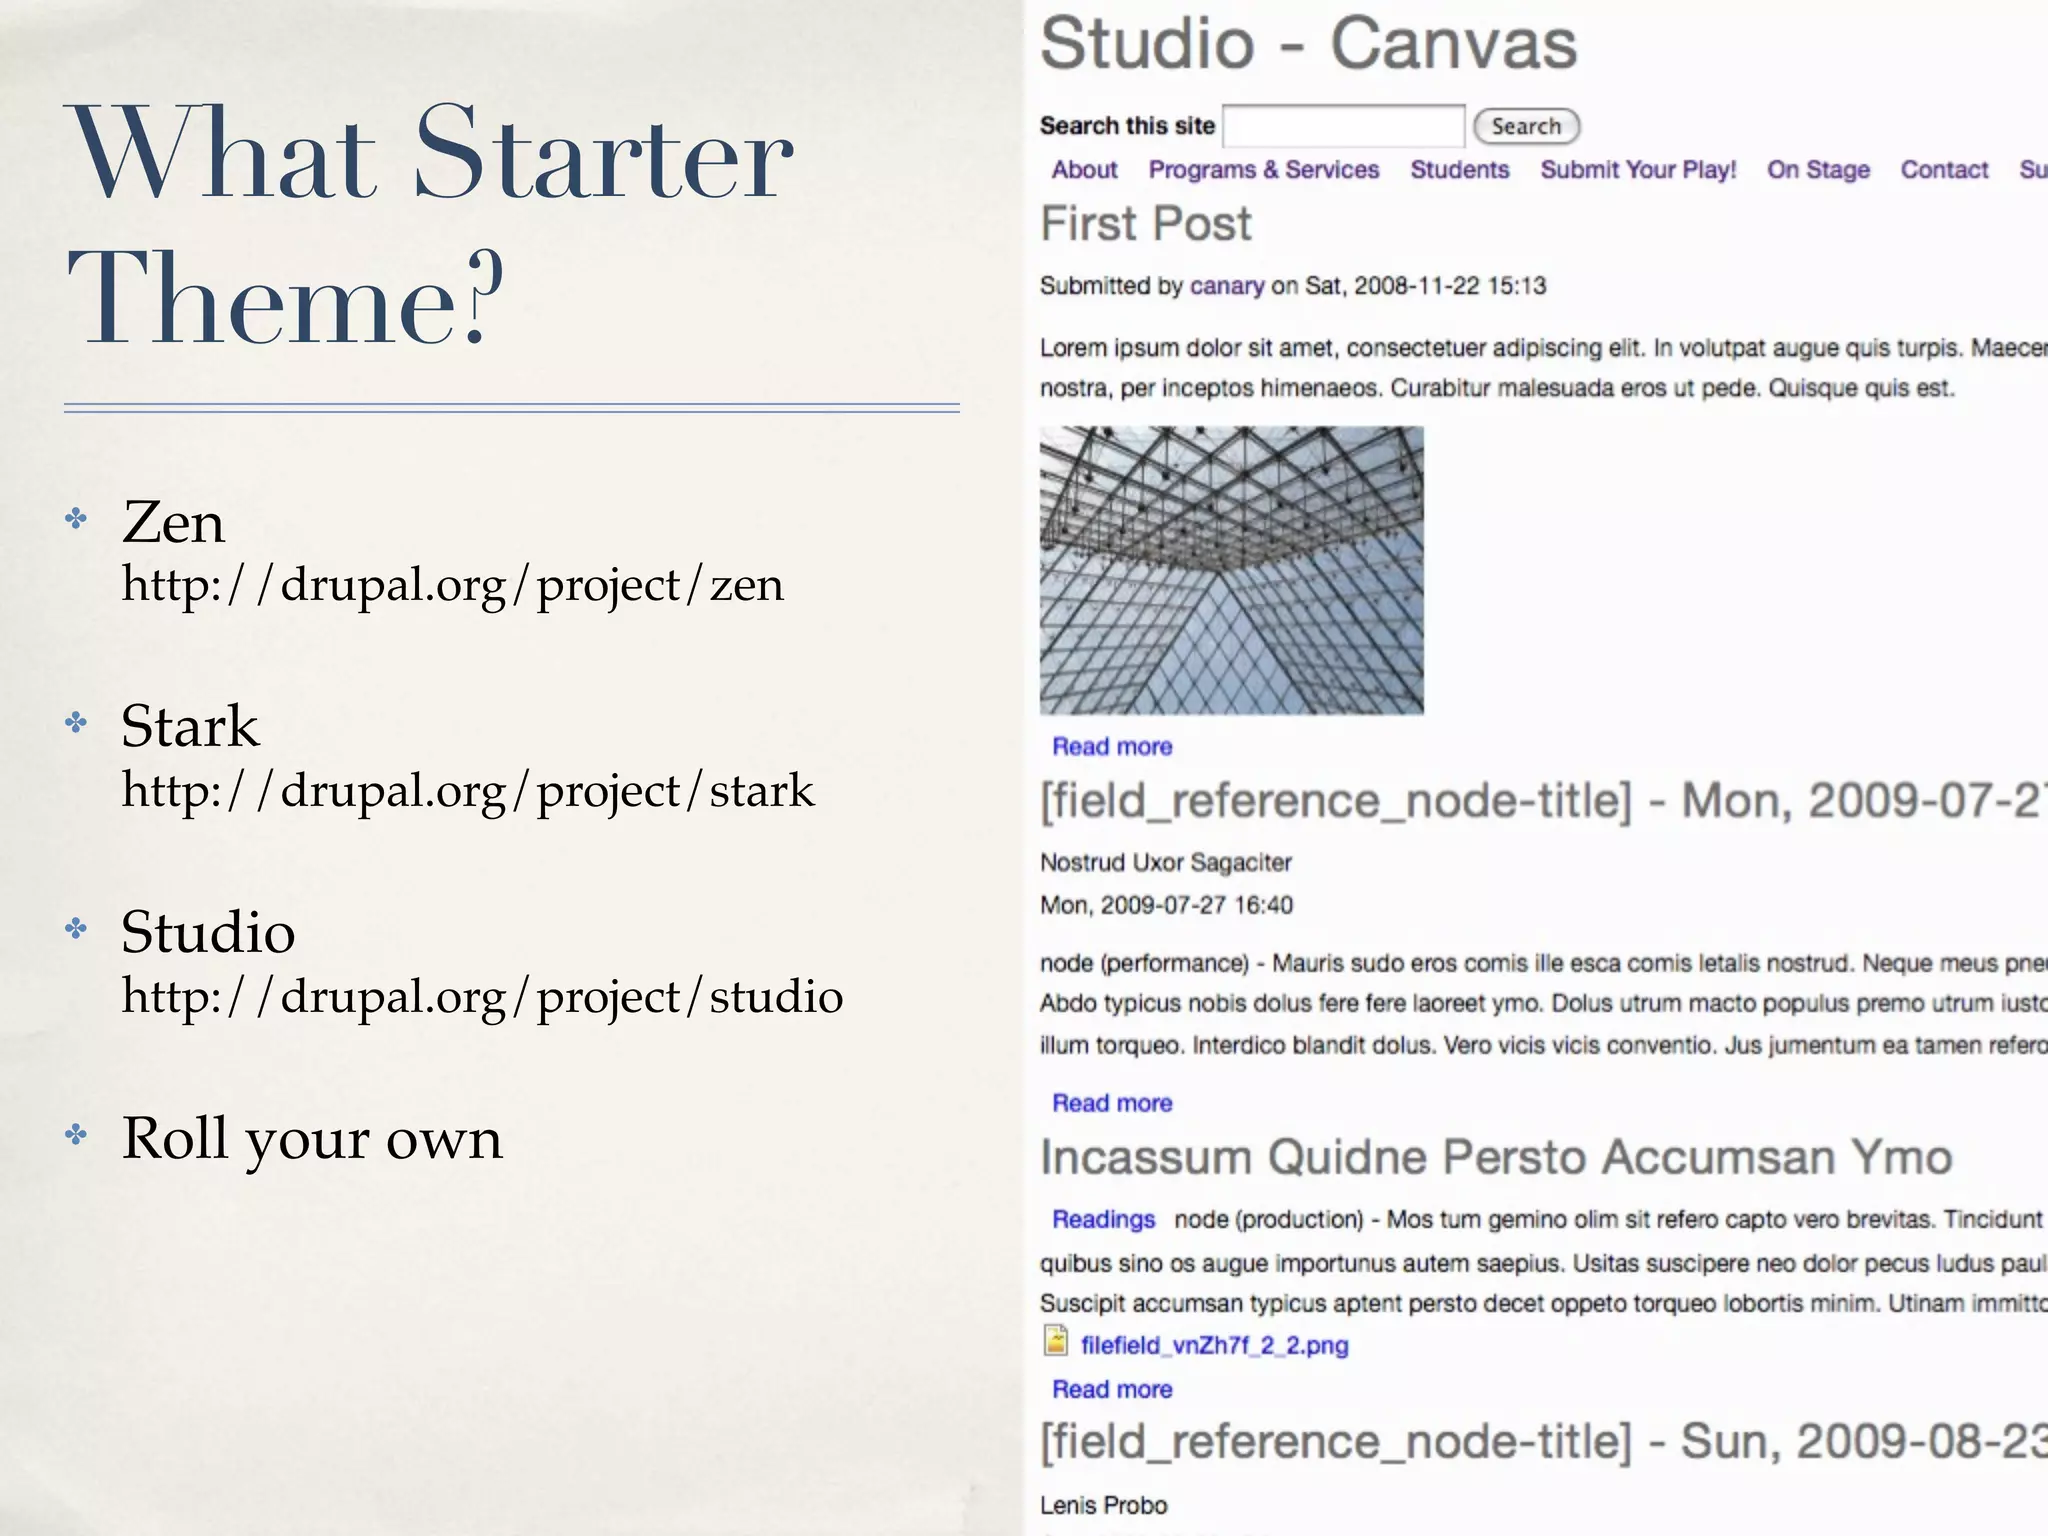The image size is (2048, 1536).
Task: Click the Search button
Action: (1526, 126)
